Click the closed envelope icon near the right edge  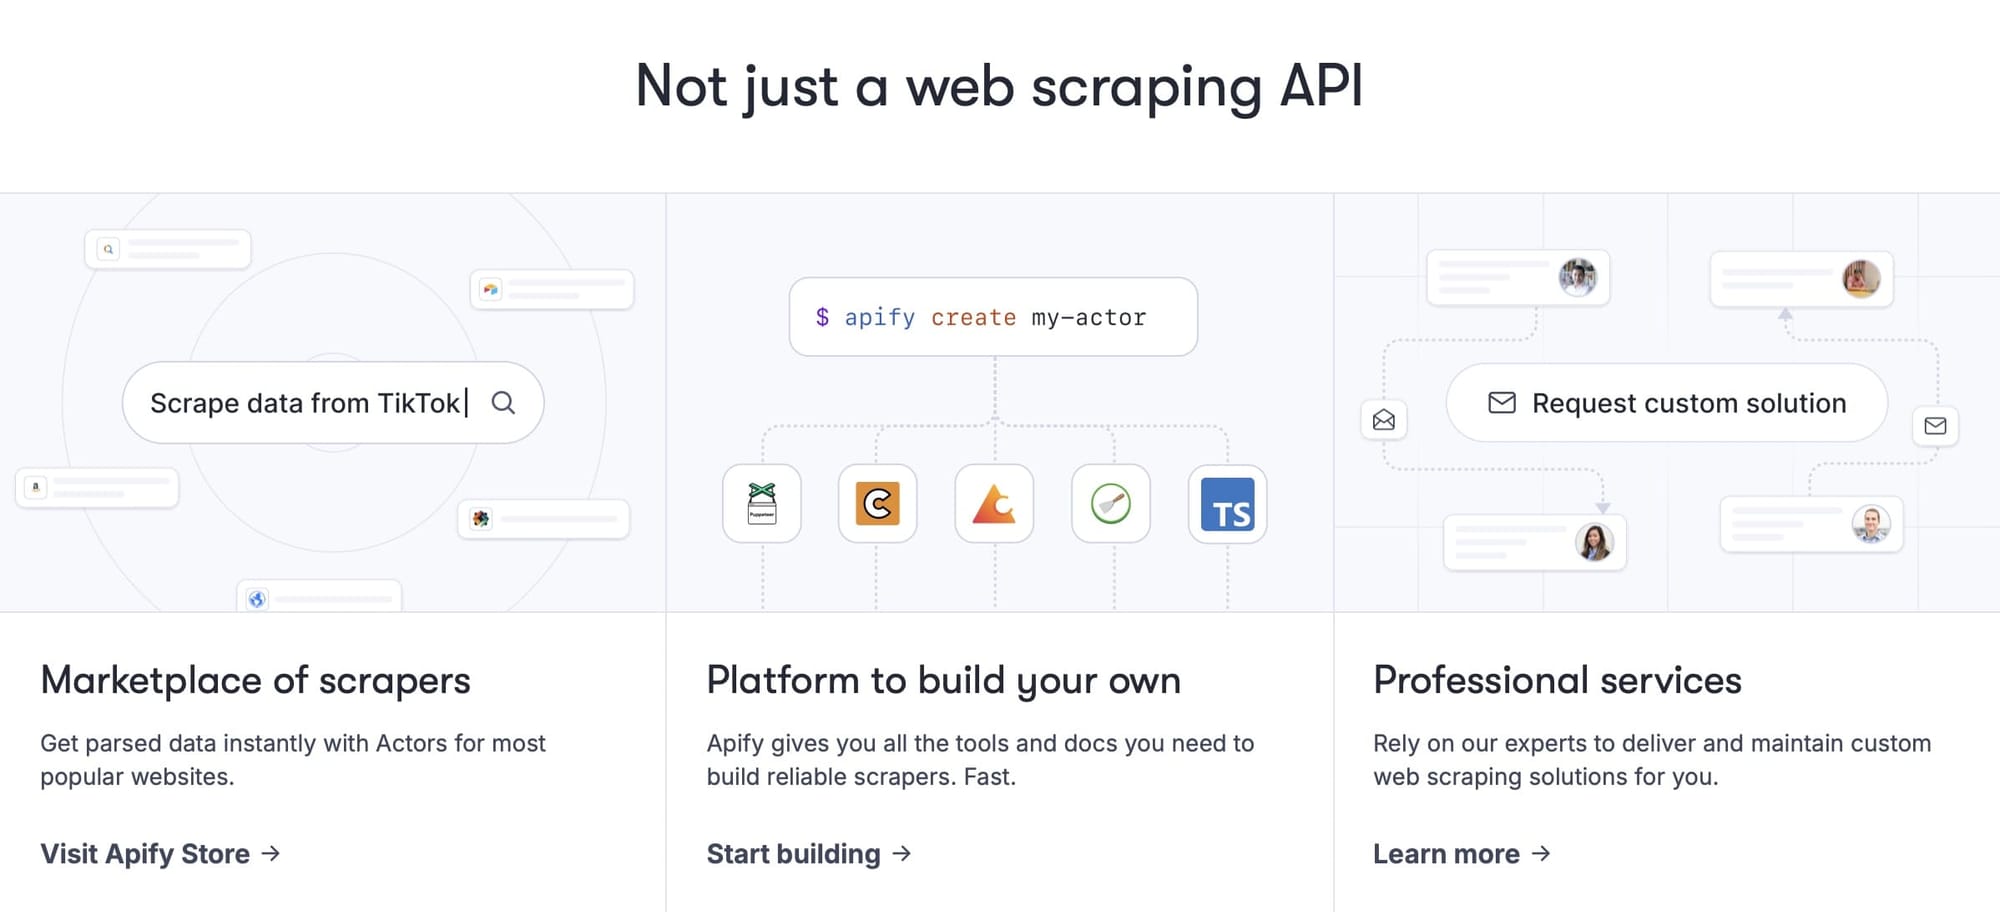coord(1936,425)
